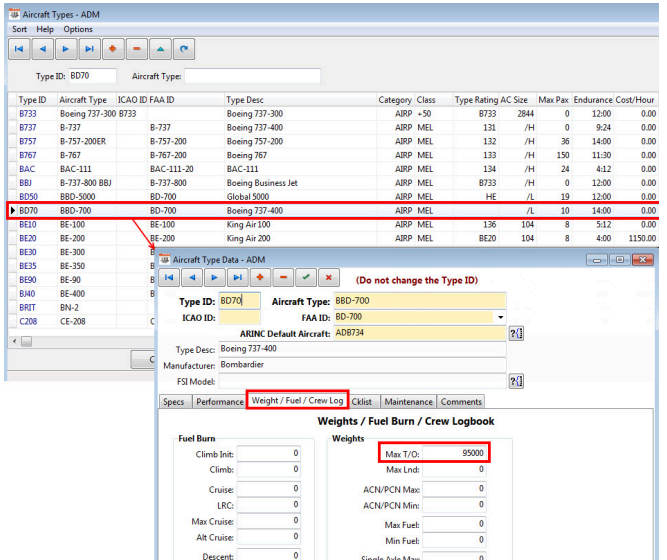Screen dimensions: 667x560
Task: Go to previous record in Aircraft Type Data window
Action: pyautogui.click(x=192, y=278)
